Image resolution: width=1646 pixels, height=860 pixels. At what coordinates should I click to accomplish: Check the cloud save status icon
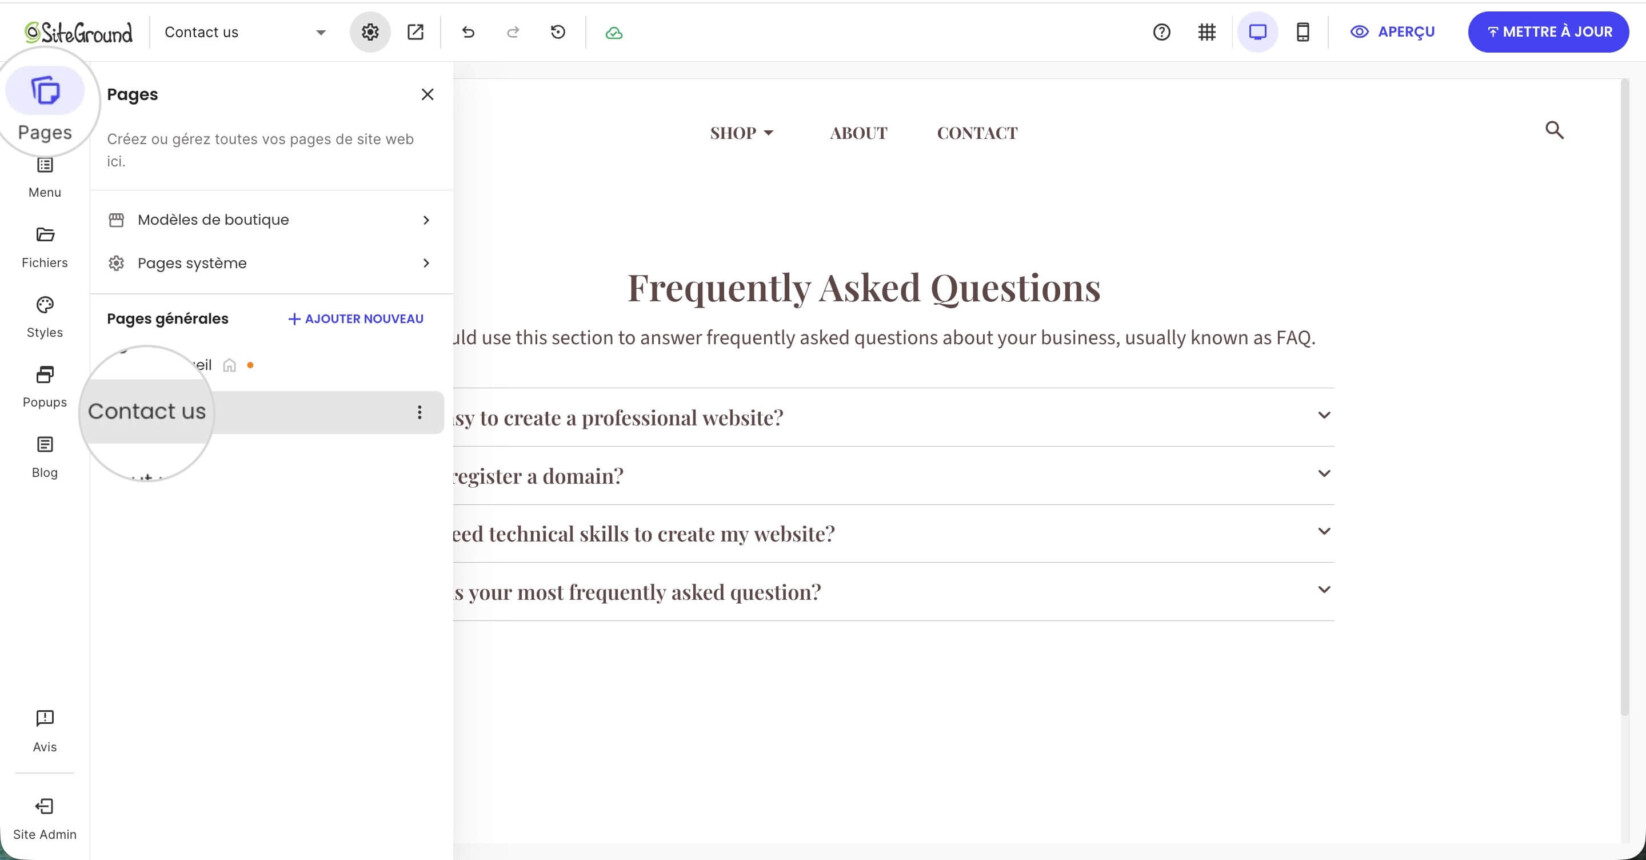(614, 33)
